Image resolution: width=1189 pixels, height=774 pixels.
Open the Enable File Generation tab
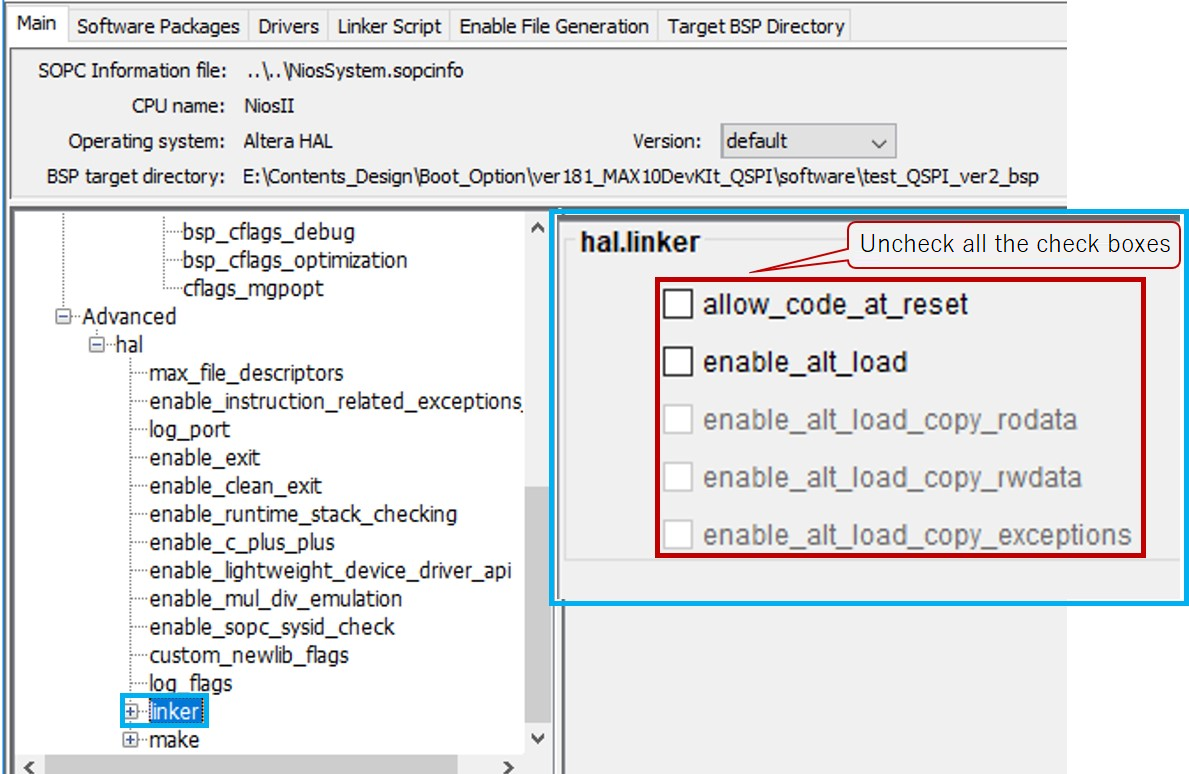(555, 26)
